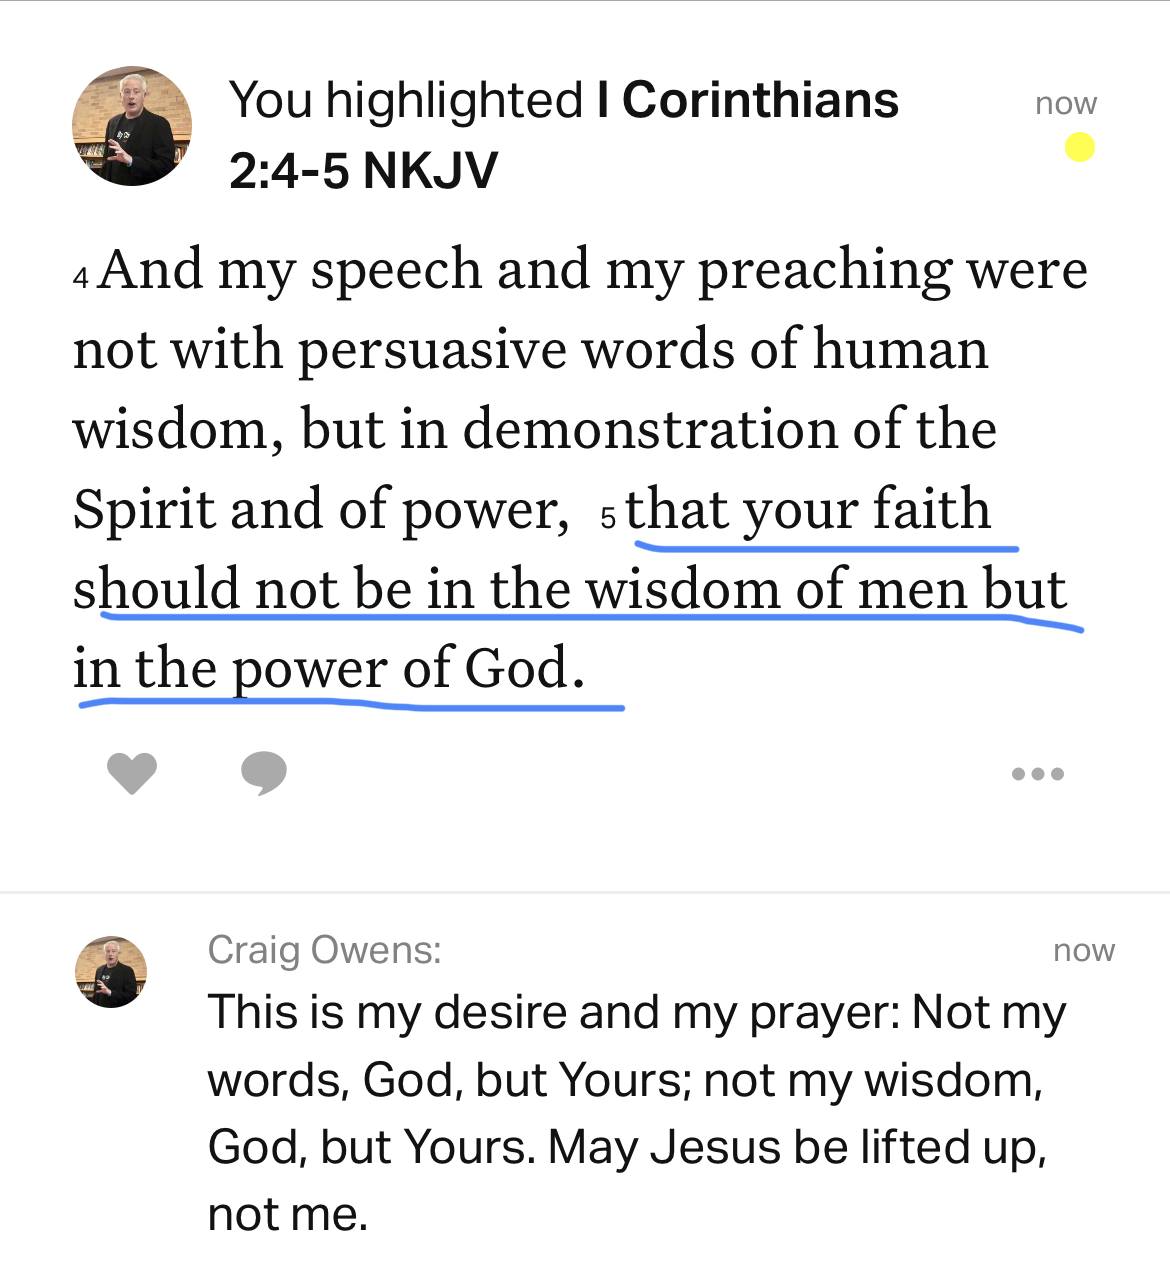This screenshot has width=1170, height=1274.
Task: Open the large profile photo at top
Action: 132,126
